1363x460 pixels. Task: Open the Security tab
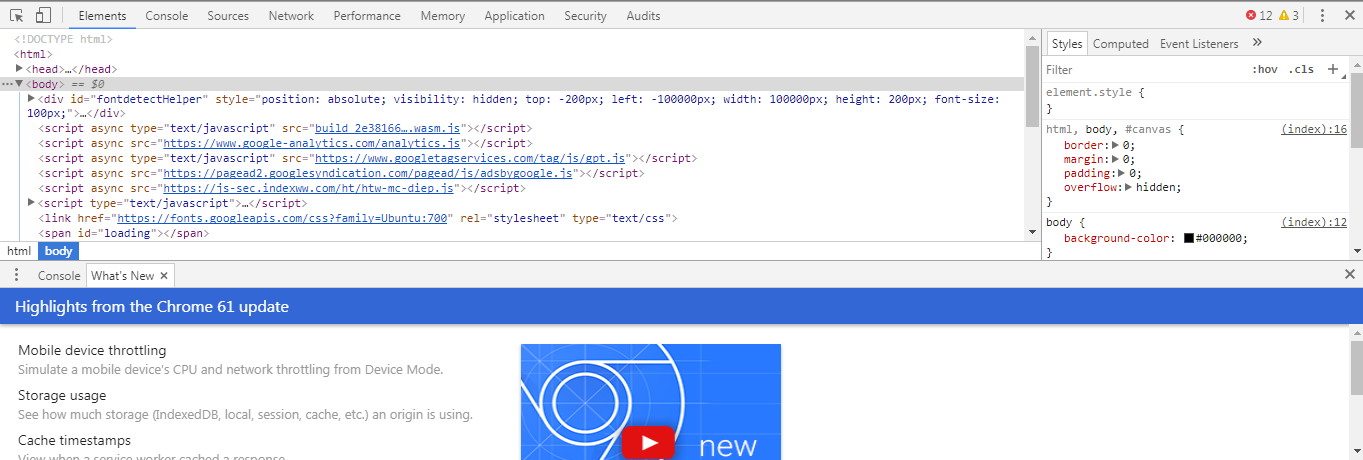[585, 16]
